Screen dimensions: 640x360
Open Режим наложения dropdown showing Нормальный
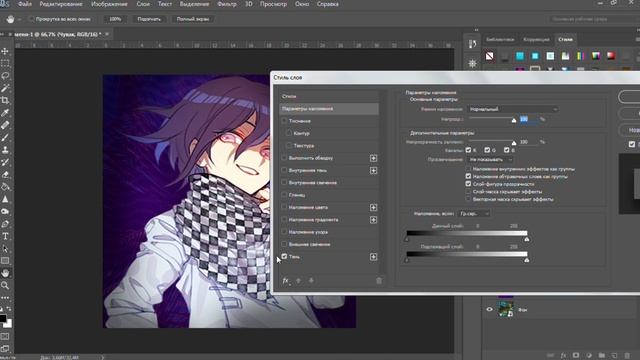513,109
